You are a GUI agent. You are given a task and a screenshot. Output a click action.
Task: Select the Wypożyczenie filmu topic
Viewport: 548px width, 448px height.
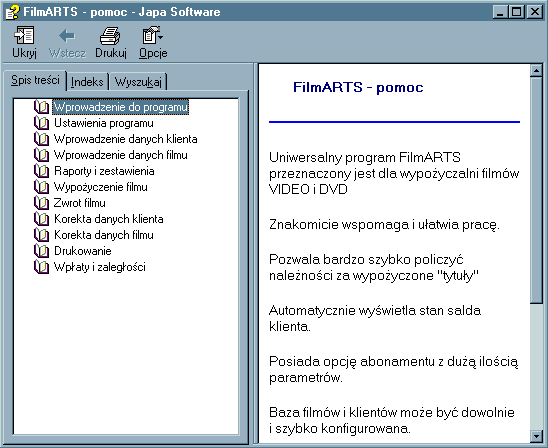click(101, 187)
